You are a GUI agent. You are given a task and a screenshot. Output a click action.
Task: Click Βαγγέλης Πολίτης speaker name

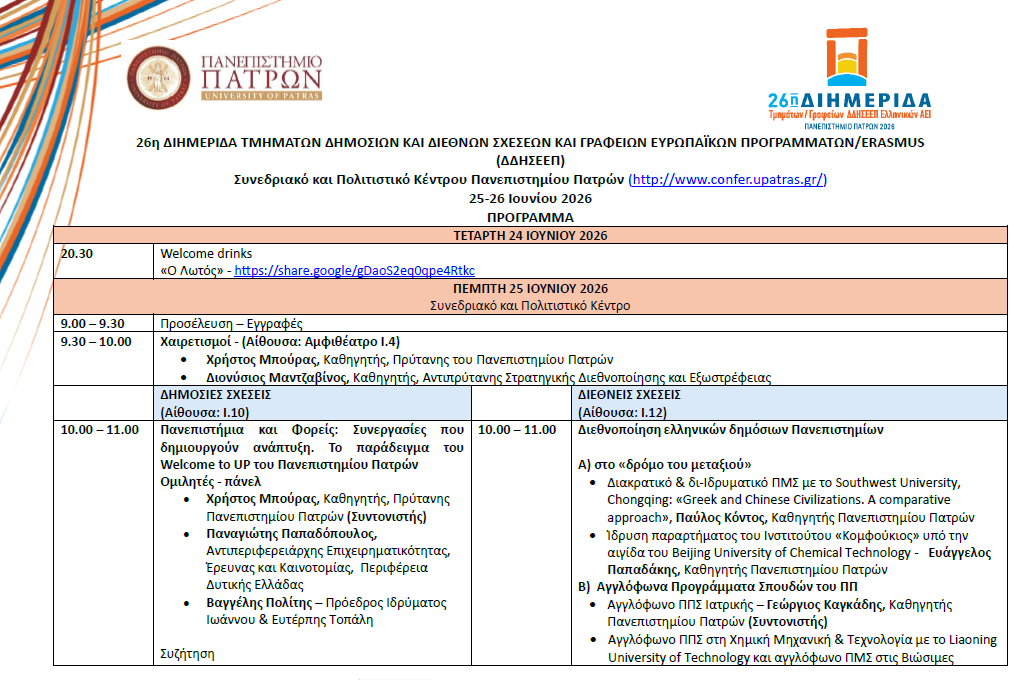pyautogui.click(x=259, y=603)
